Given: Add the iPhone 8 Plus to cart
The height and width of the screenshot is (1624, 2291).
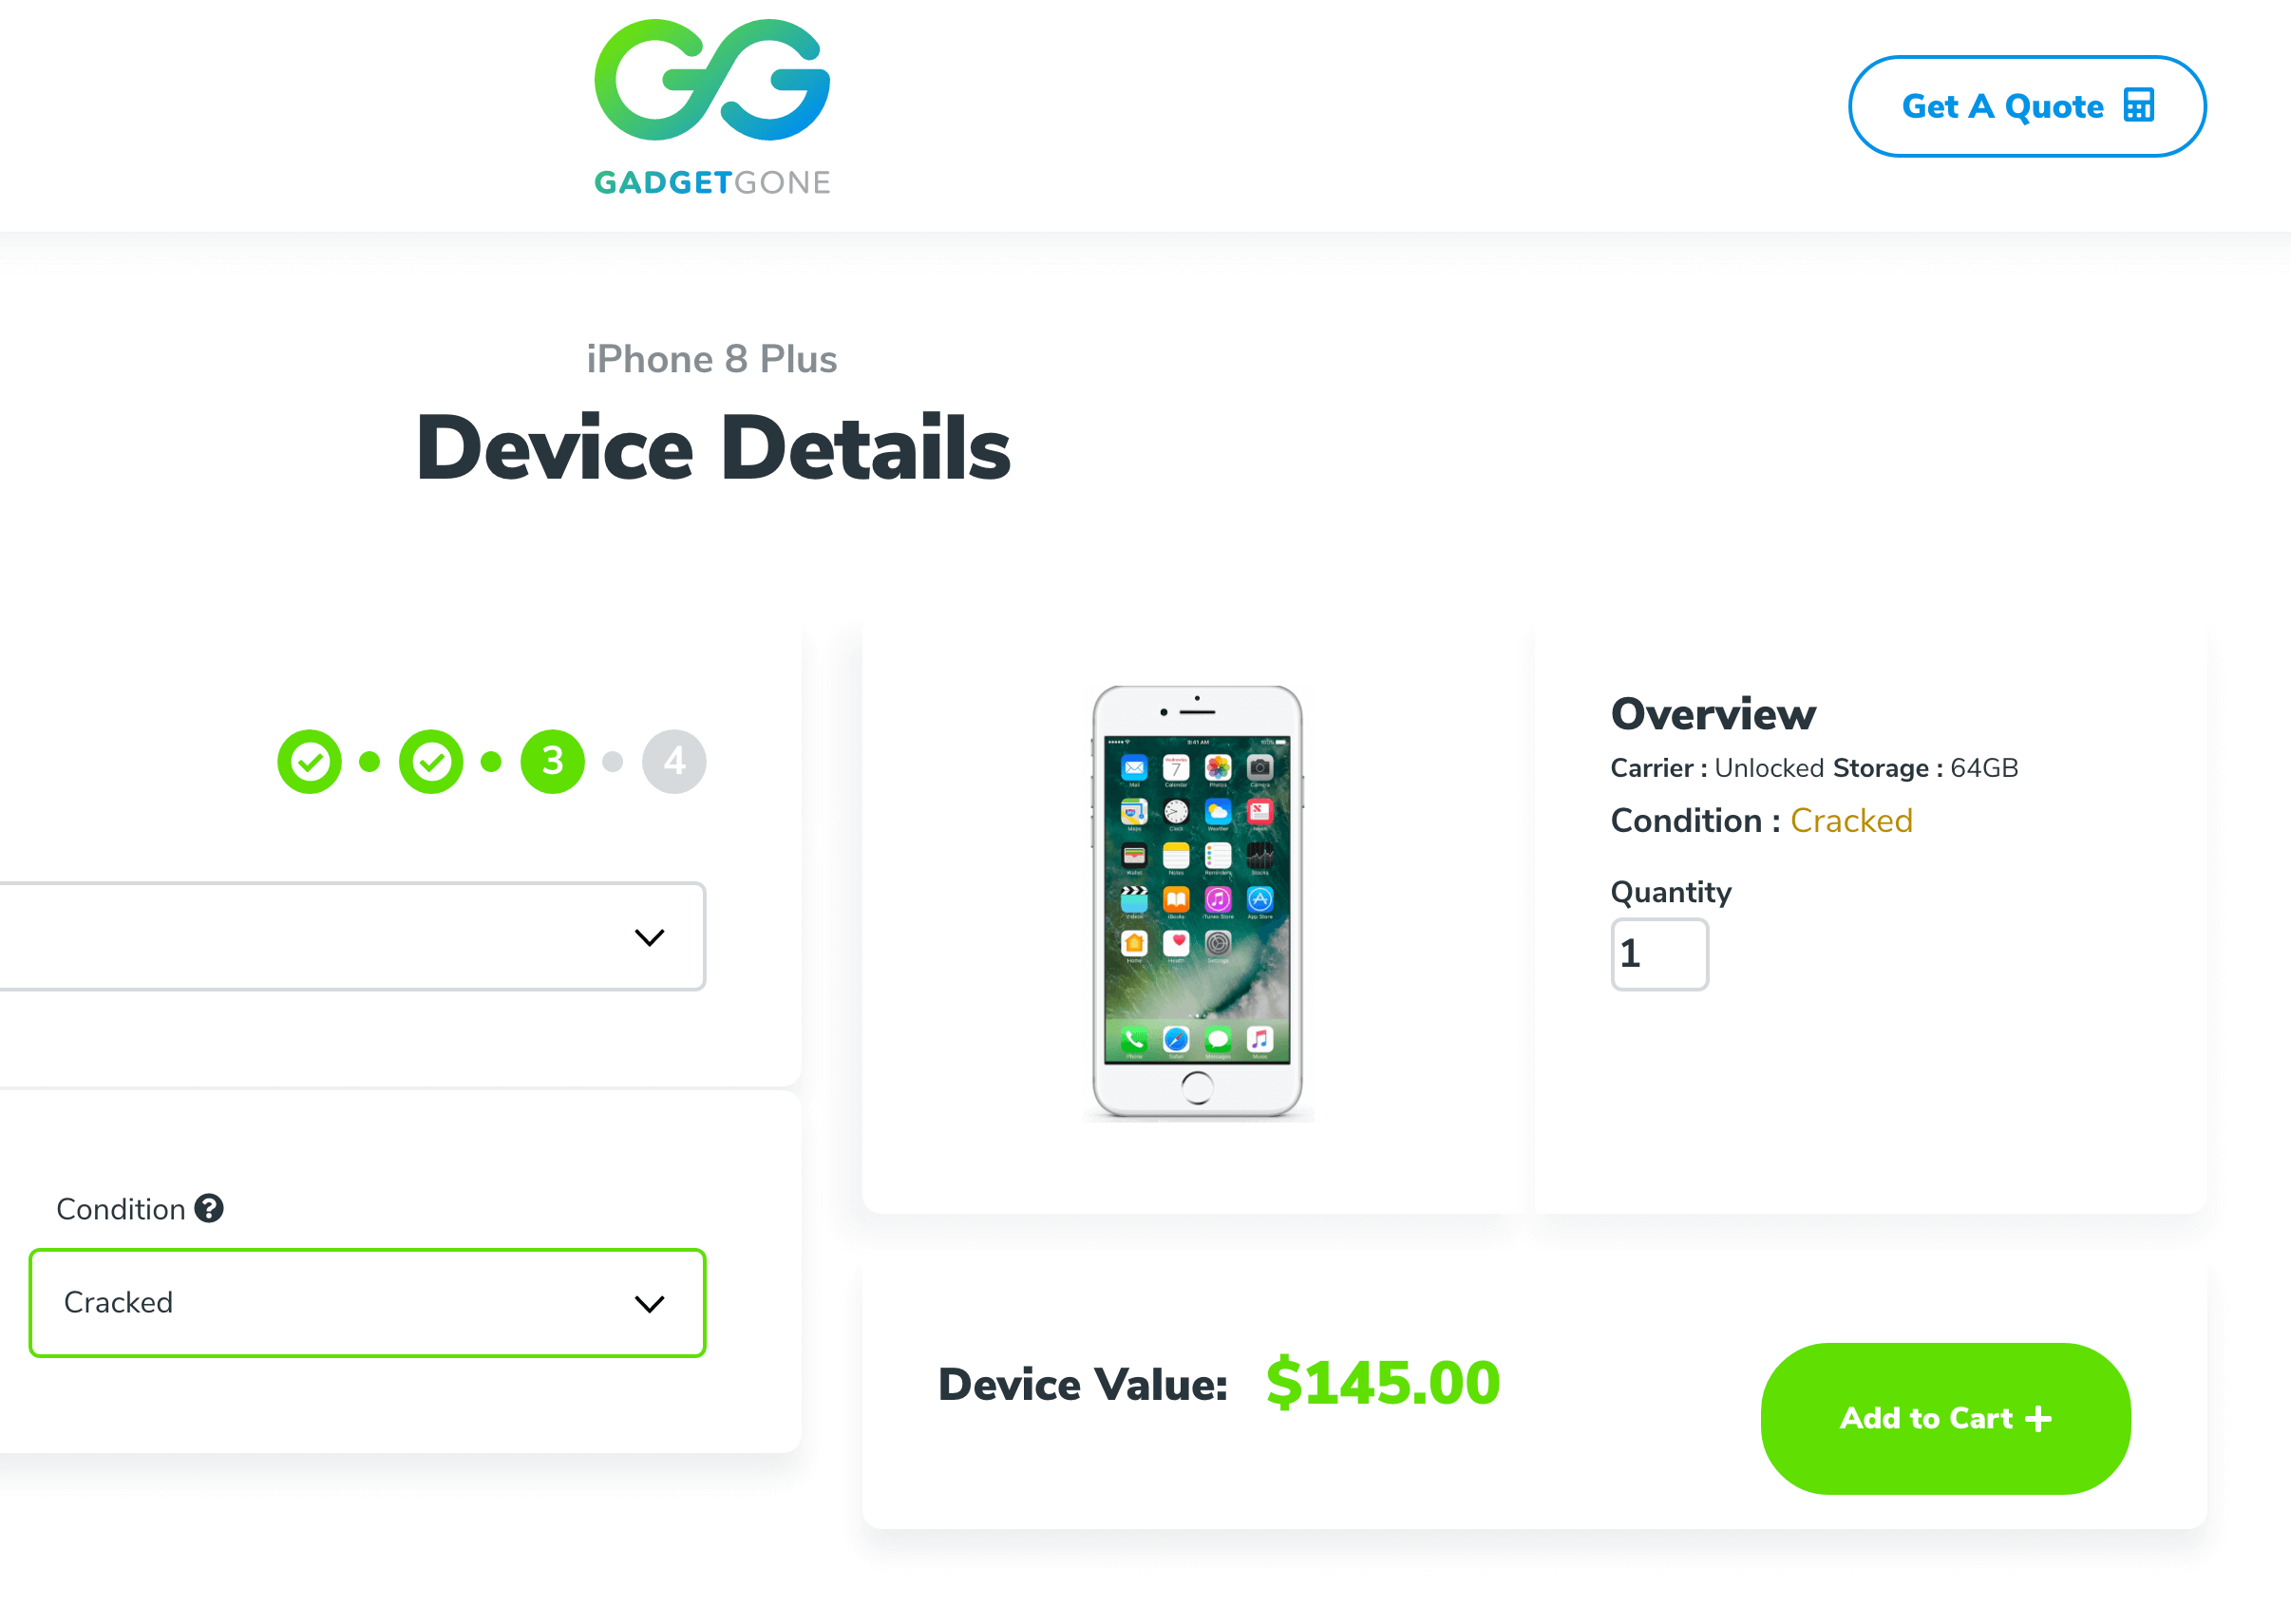Looking at the screenshot, I should (x=1945, y=1418).
